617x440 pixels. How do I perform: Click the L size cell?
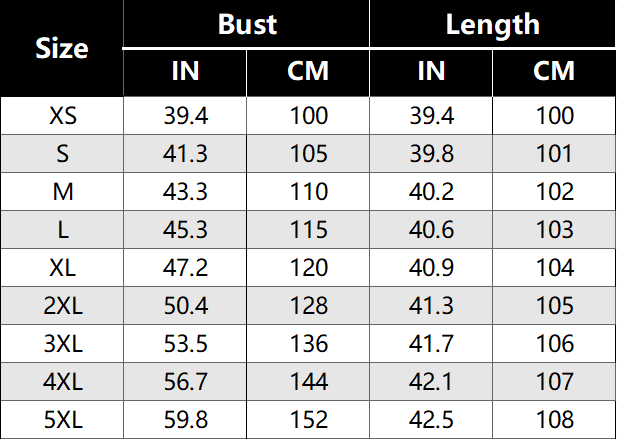point(62,230)
